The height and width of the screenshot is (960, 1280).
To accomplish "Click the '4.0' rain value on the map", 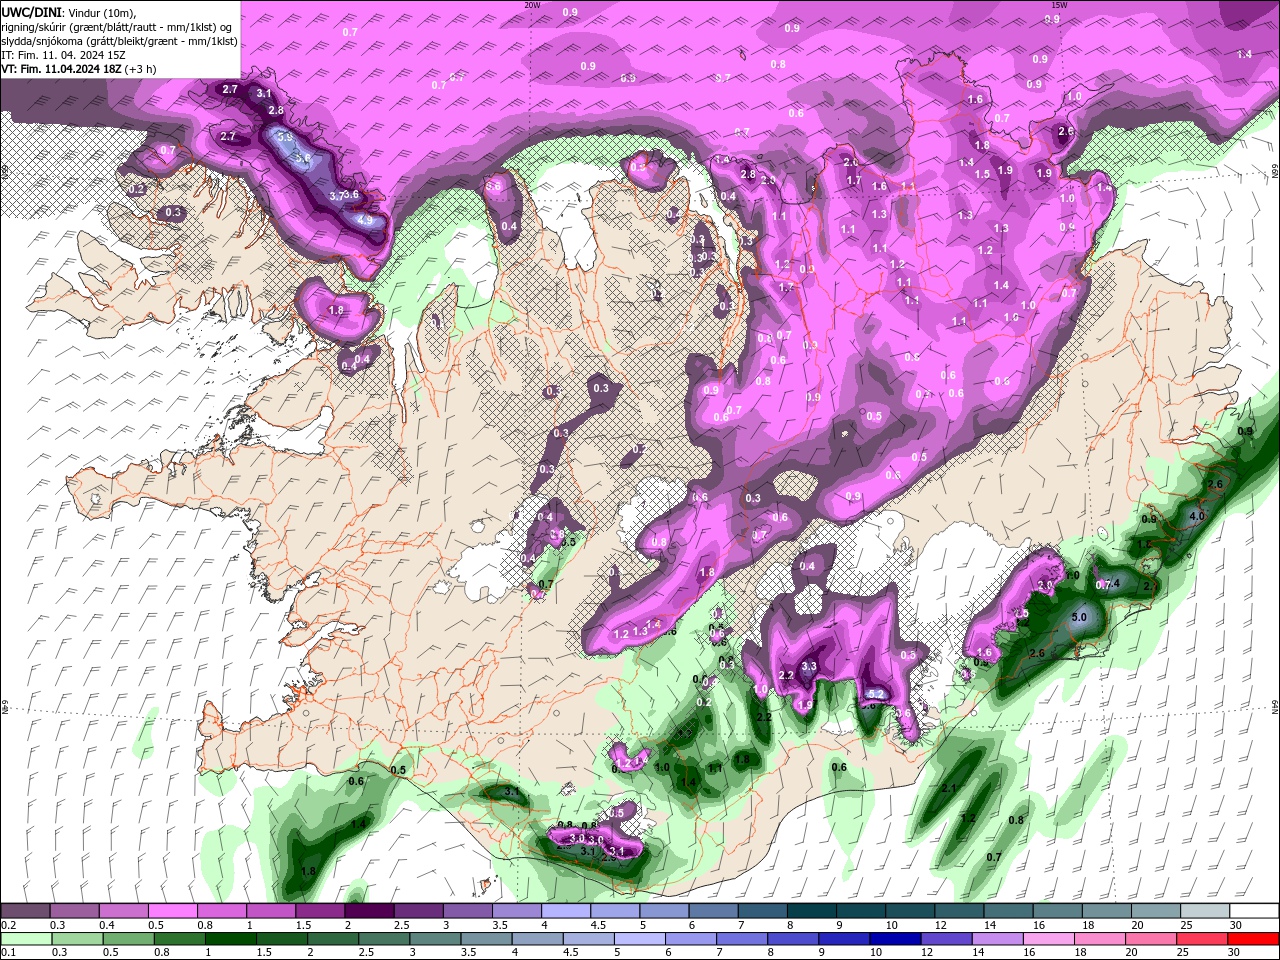I will 1197,517.
